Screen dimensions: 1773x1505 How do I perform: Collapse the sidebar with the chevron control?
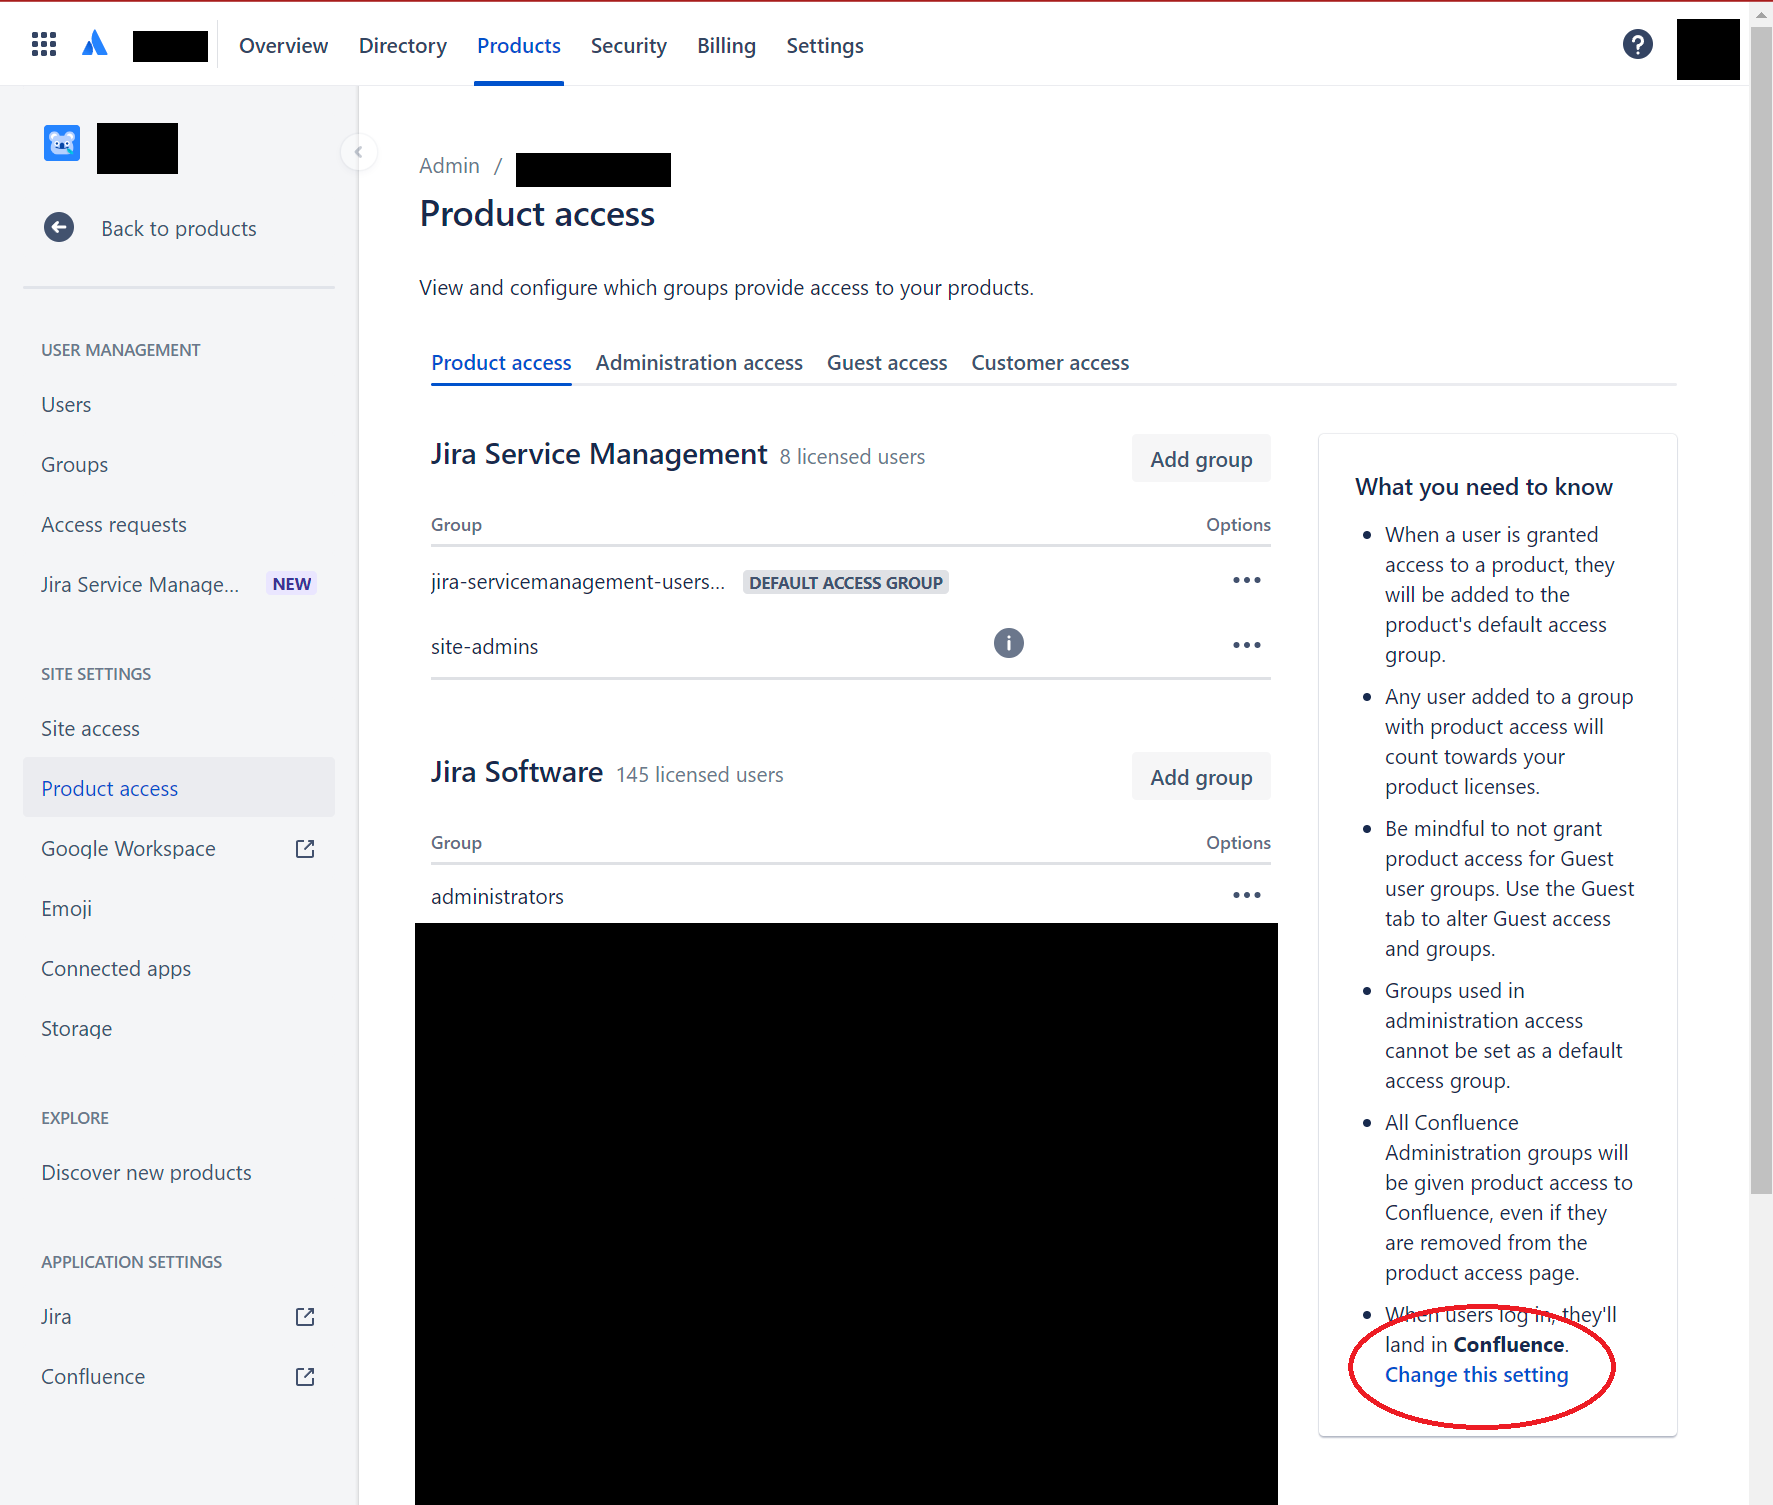(358, 151)
